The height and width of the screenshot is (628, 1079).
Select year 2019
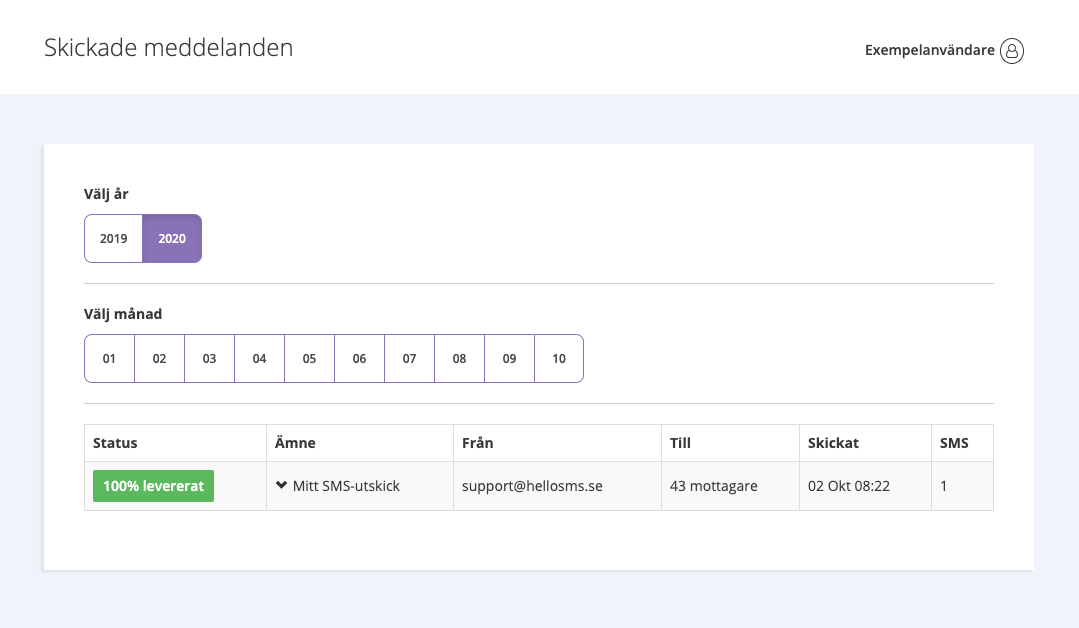click(x=114, y=239)
